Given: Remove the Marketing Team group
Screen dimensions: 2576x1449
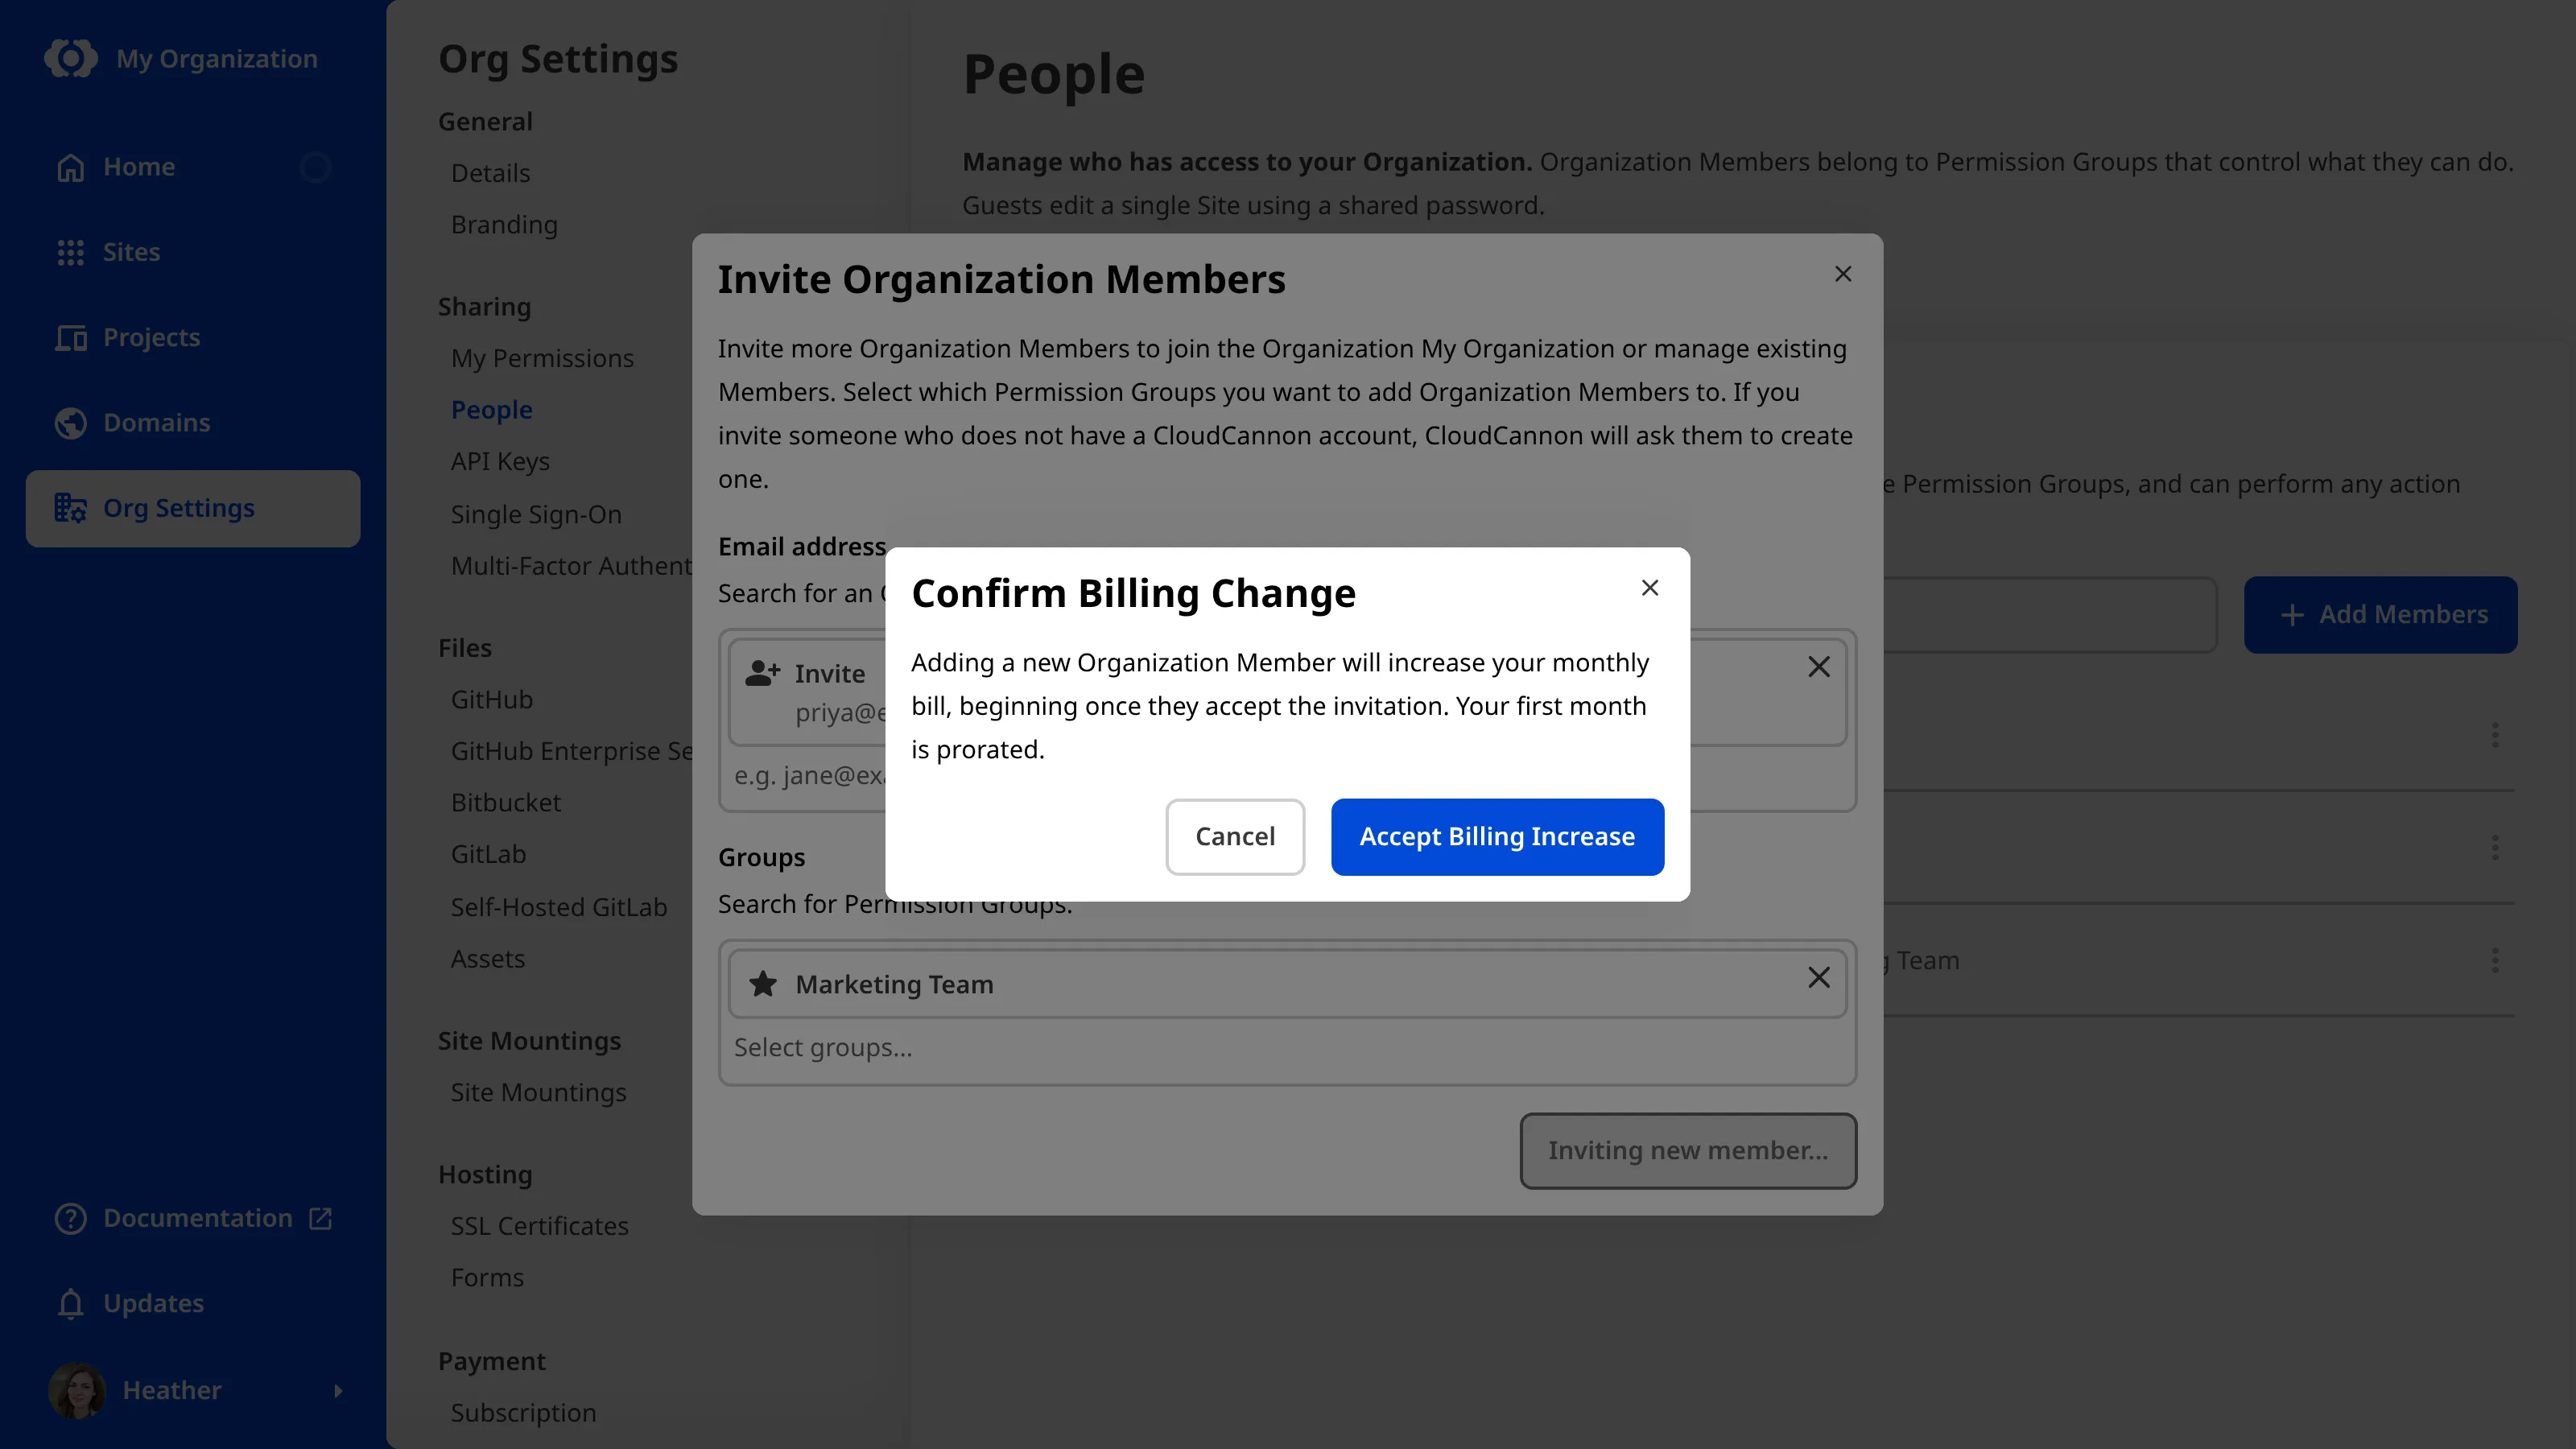Looking at the screenshot, I should coord(1819,978).
